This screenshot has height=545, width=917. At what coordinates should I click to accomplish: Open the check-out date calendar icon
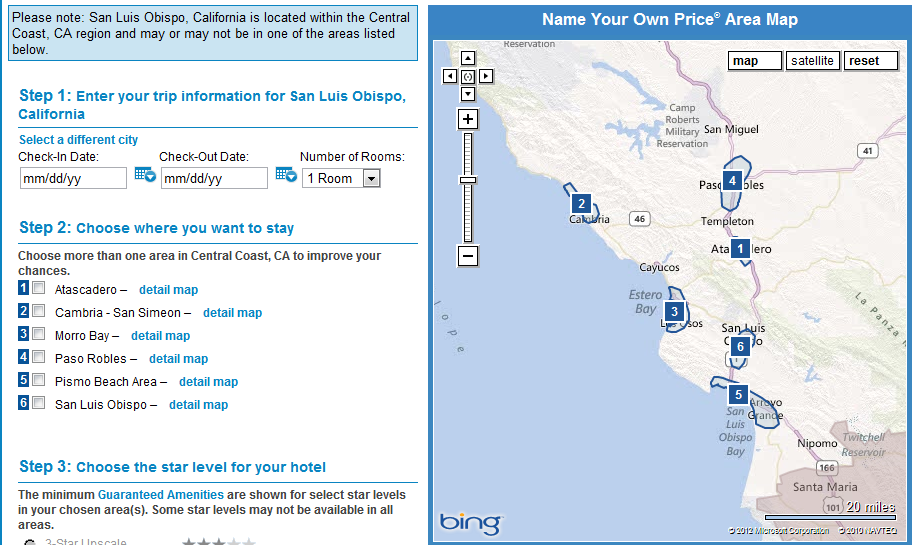point(286,176)
